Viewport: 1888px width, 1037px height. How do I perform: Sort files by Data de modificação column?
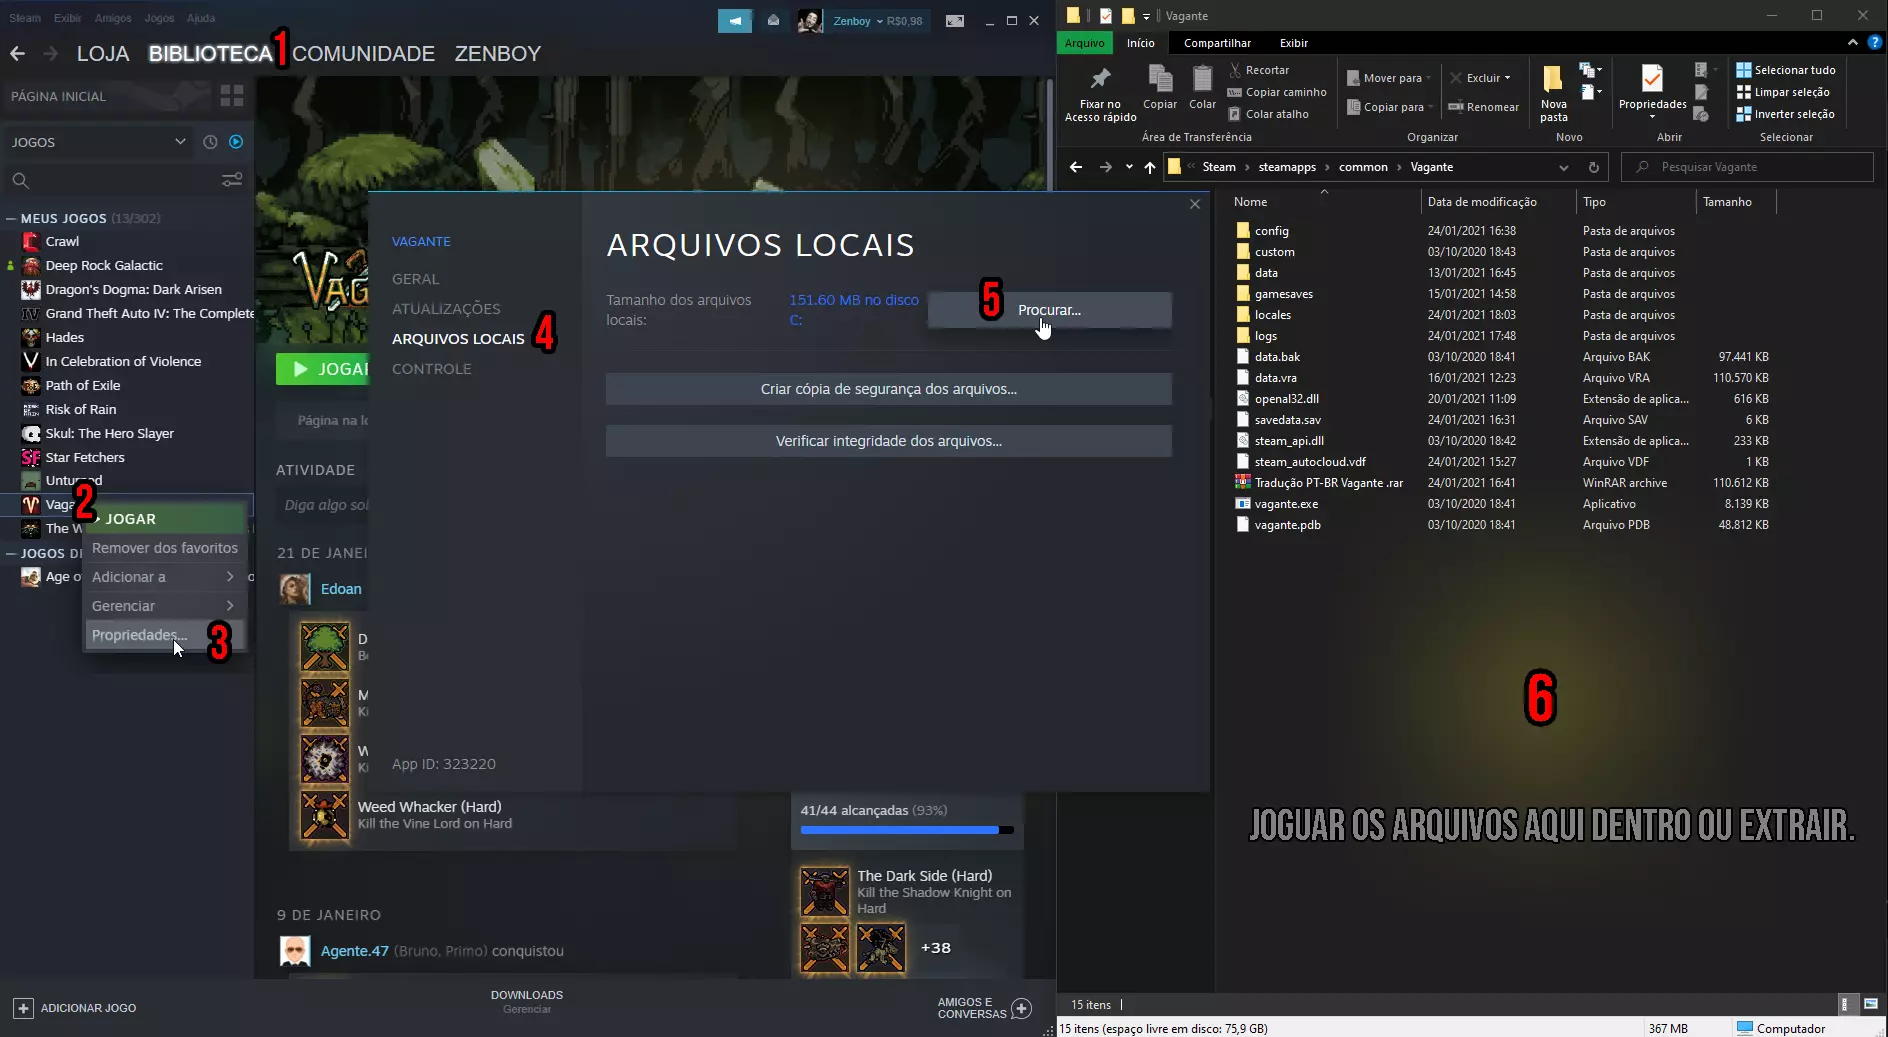pos(1482,202)
